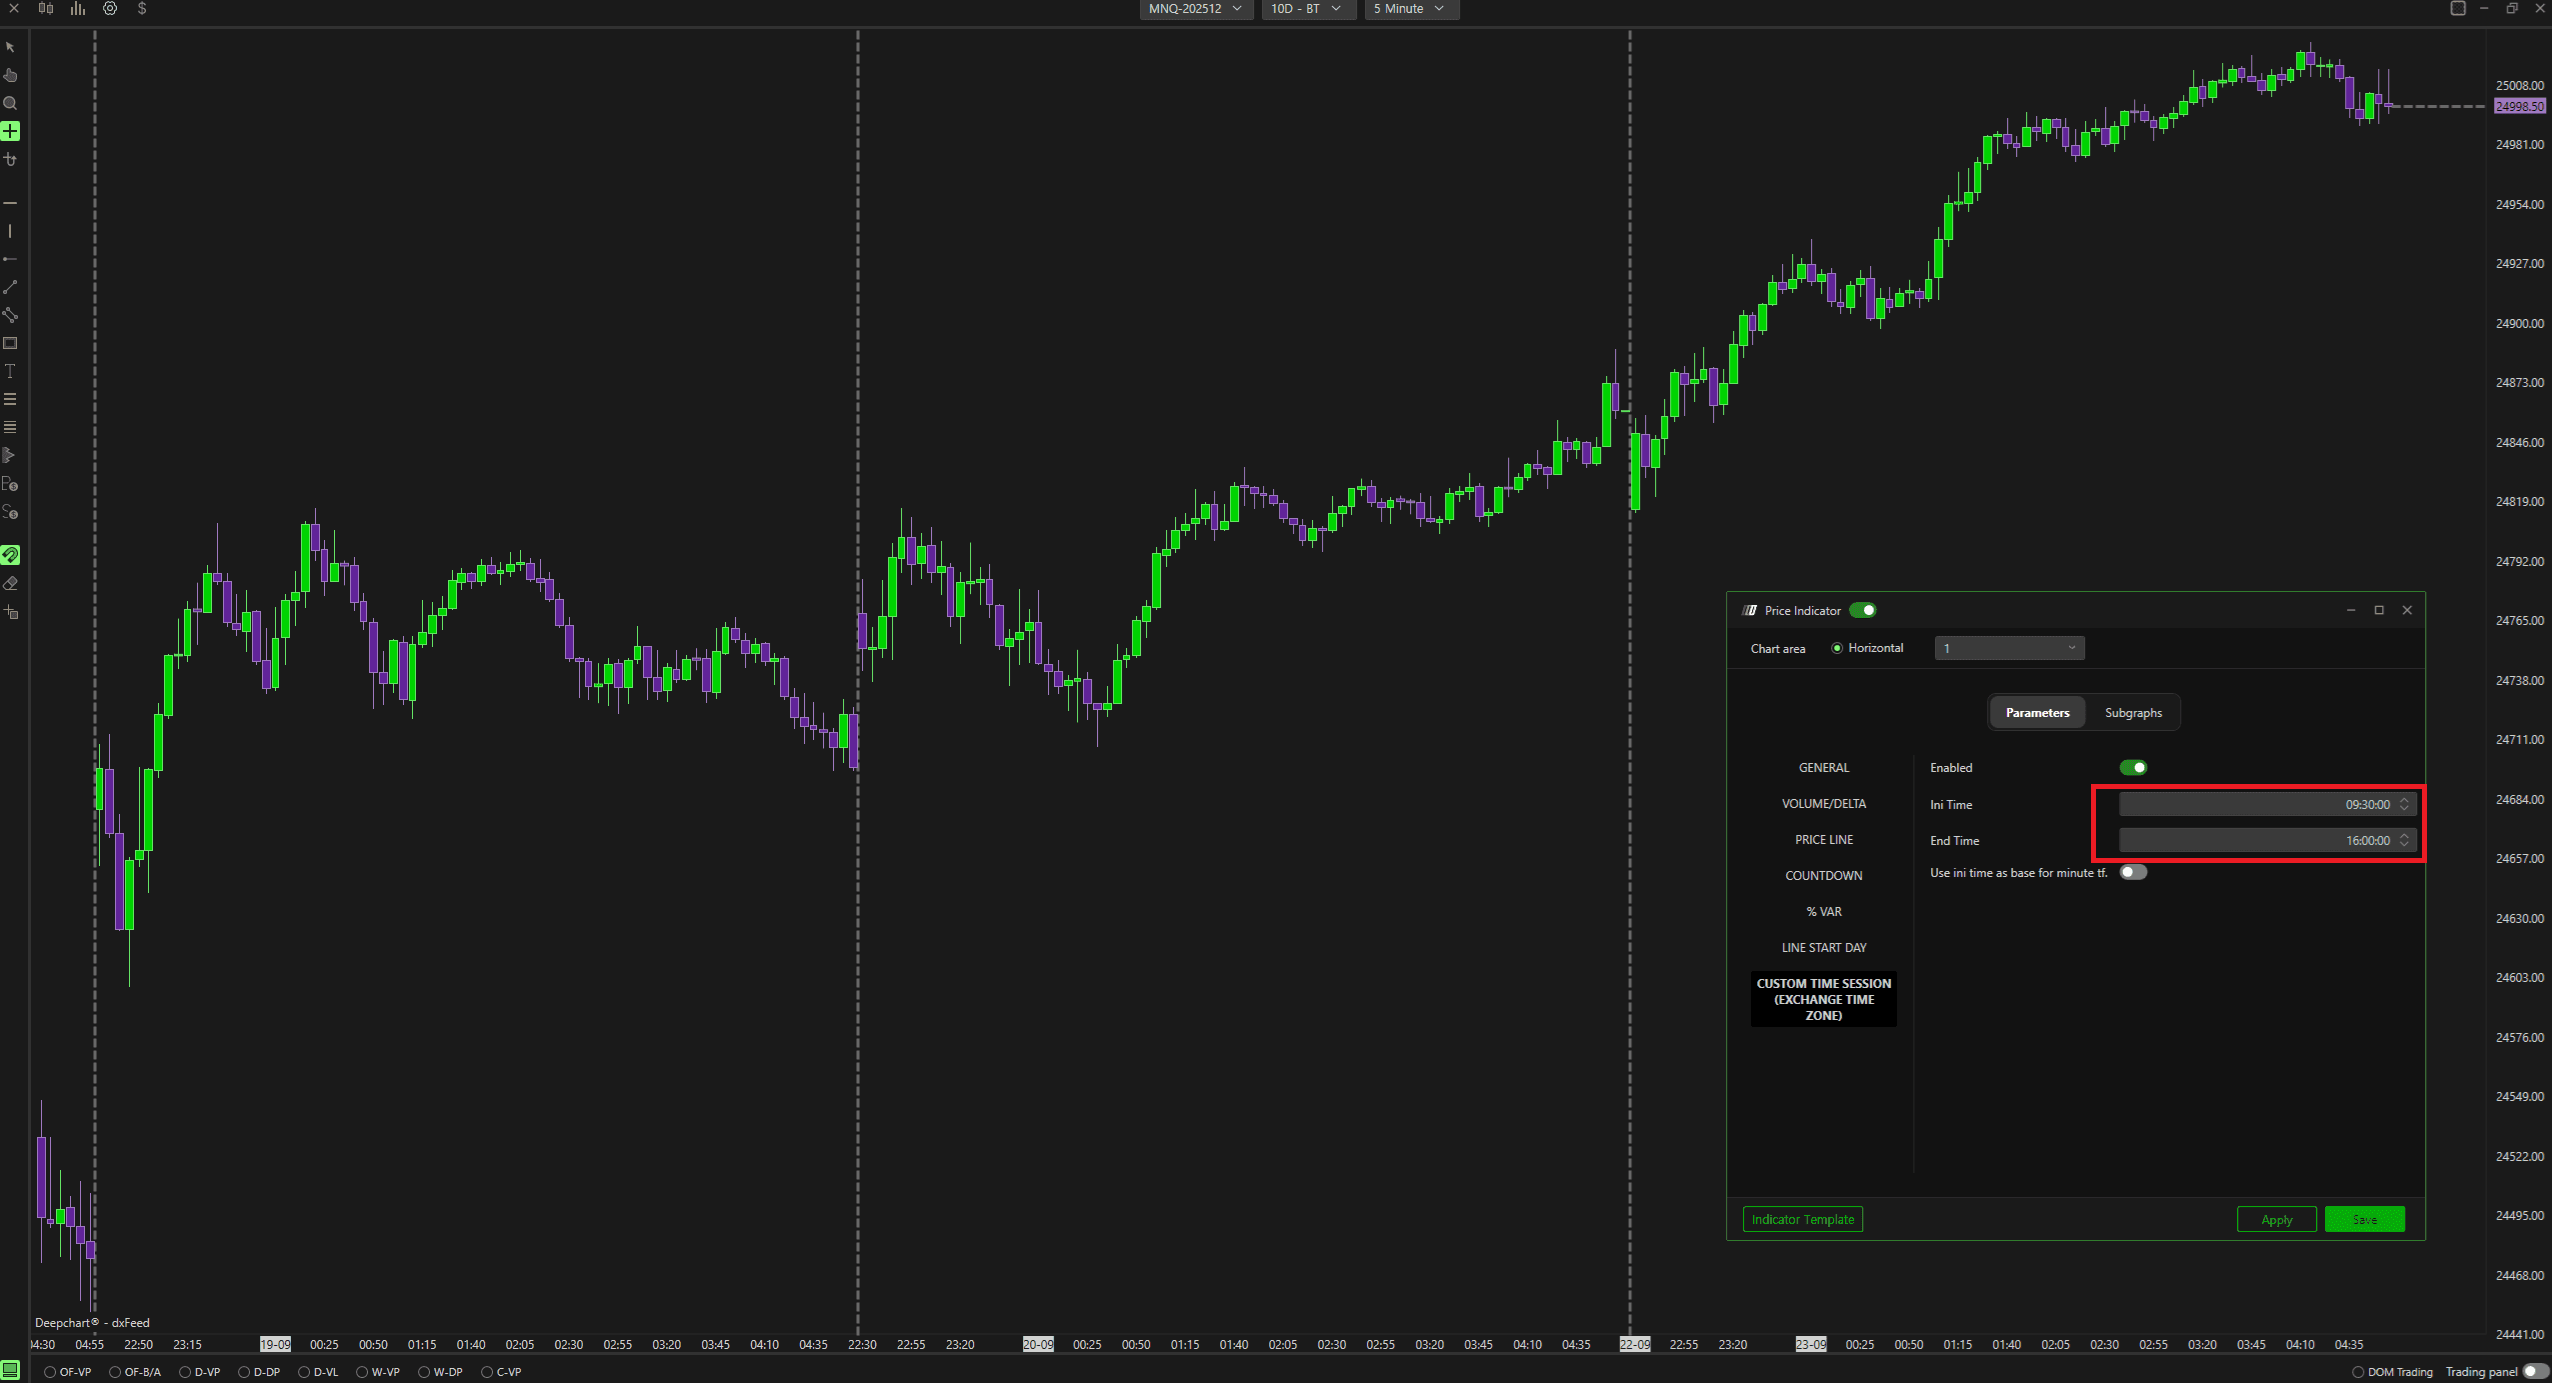Viewport: 2552px width, 1383px height.
Task: Open chart settings gear icon
Action: click(110, 8)
